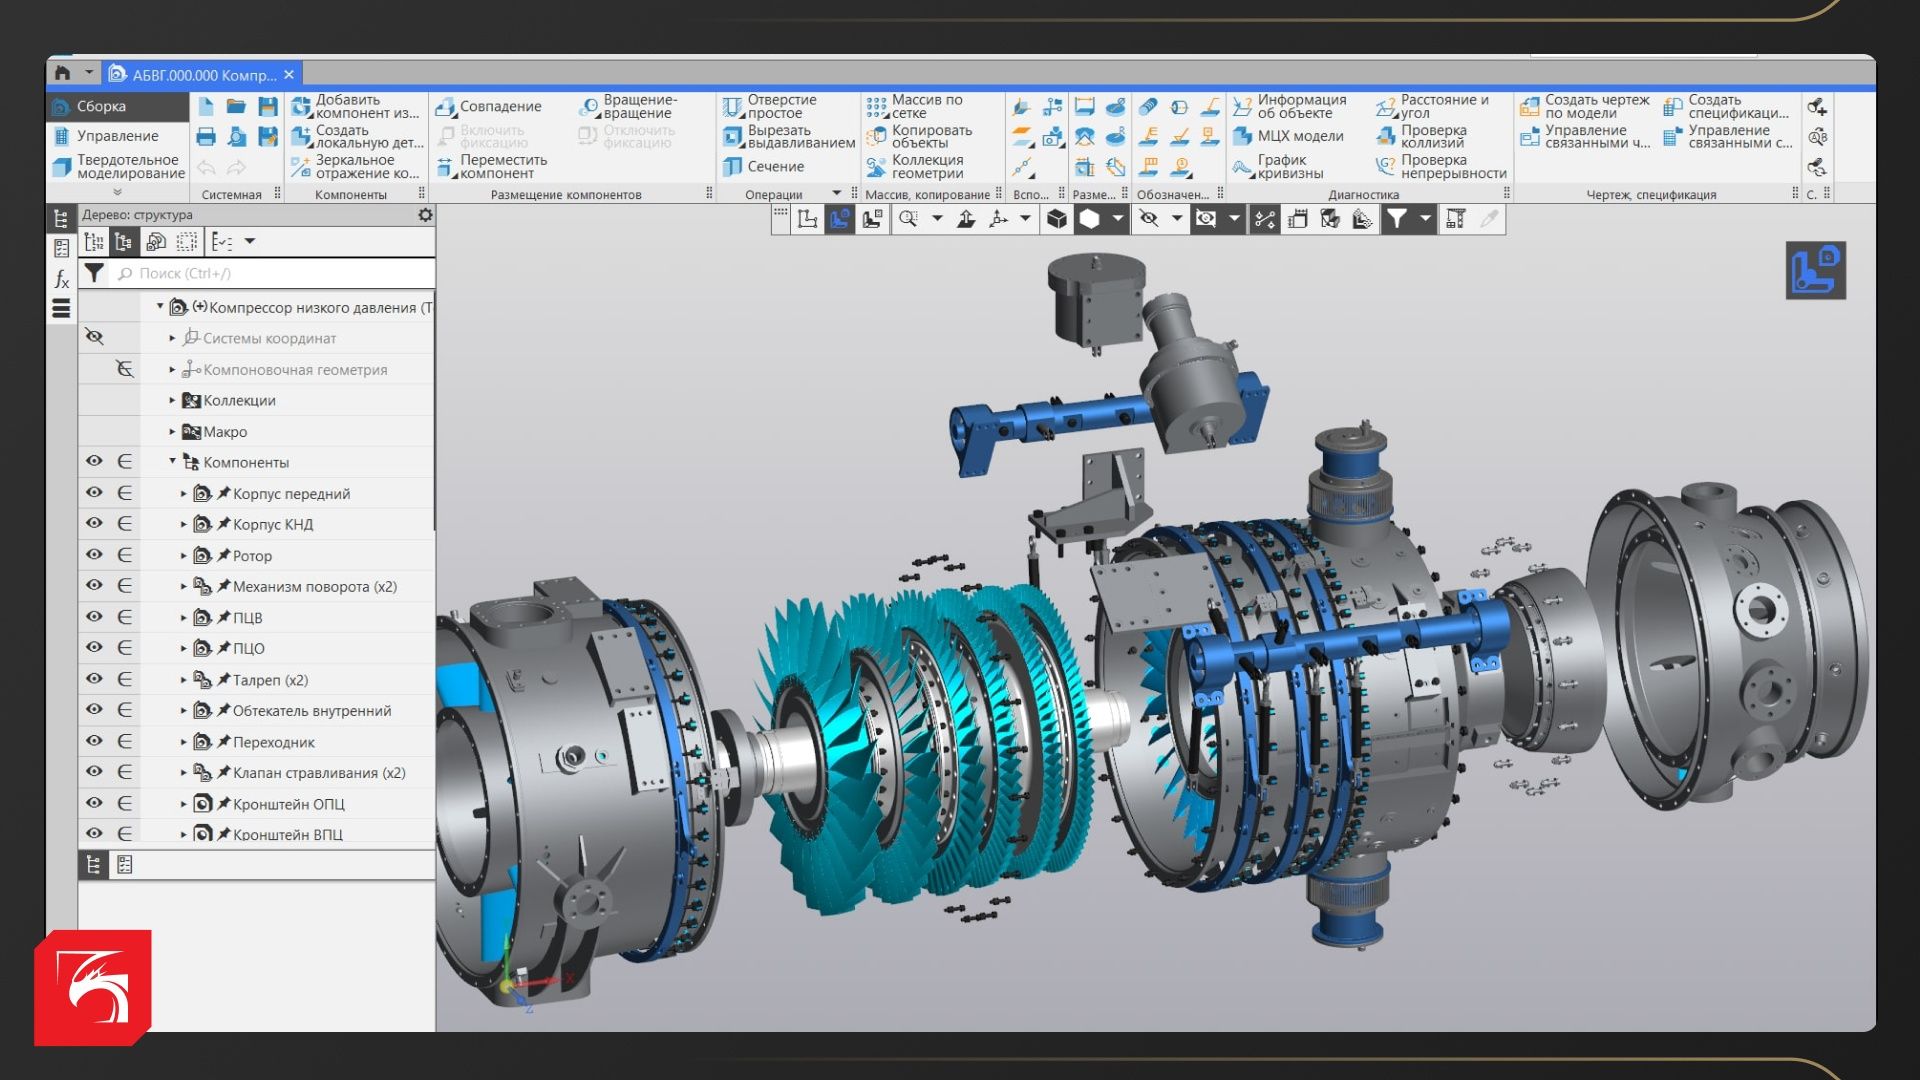The image size is (1920, 1080).
Task: Switch to the Управление tab set
Action: tap(117, 136)
